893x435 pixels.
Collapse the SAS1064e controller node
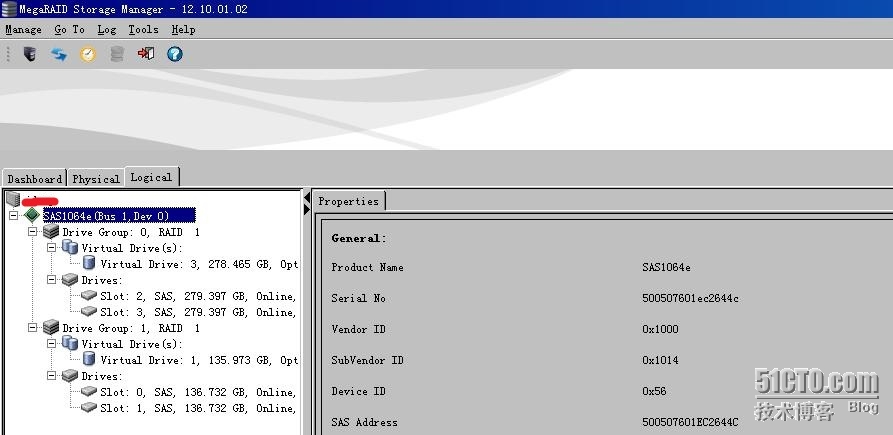point(14,216)
